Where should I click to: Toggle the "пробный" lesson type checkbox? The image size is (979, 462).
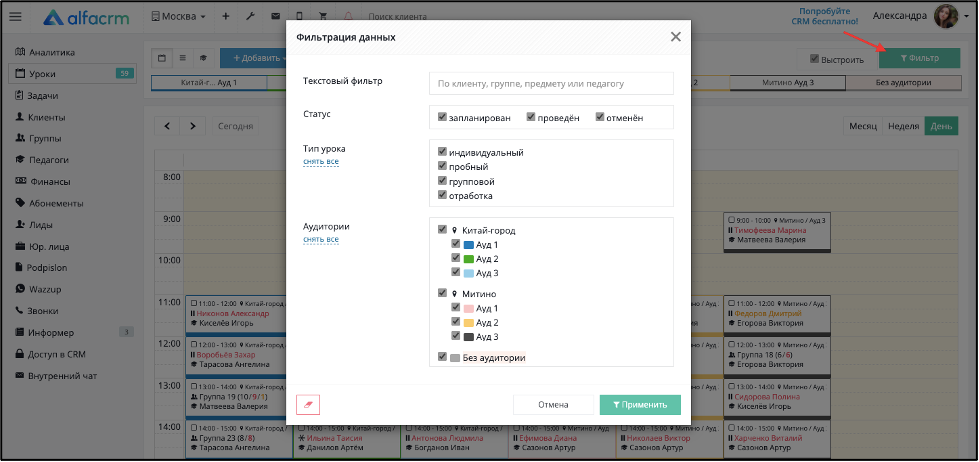point(442,167)
